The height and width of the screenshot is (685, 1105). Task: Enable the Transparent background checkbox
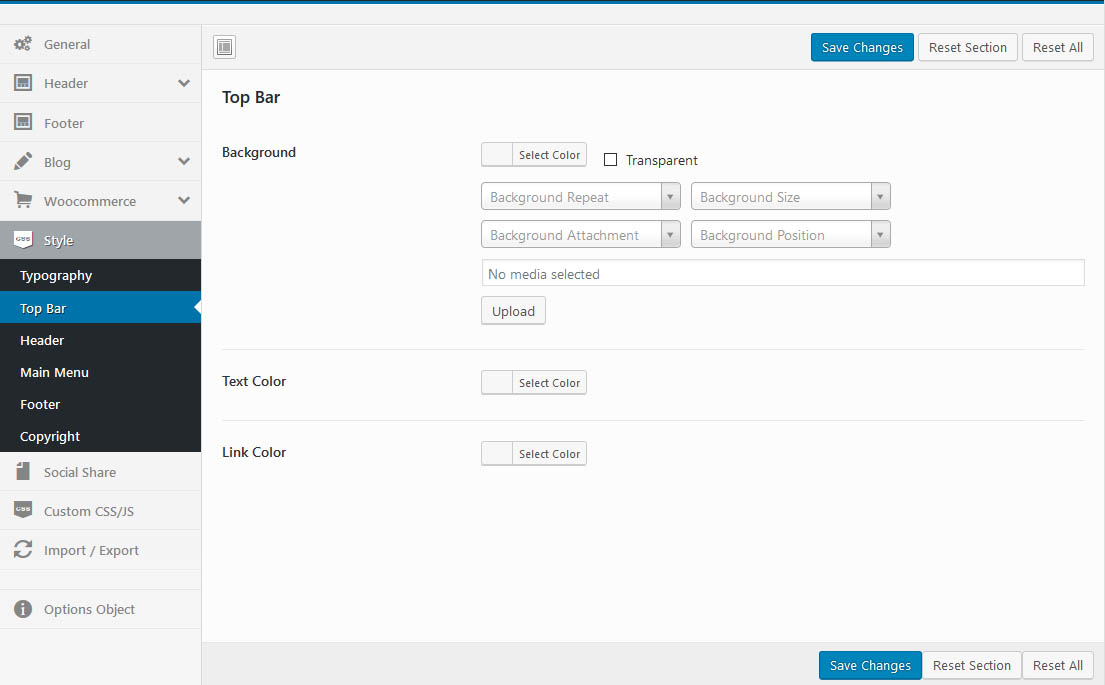(610, 160)
